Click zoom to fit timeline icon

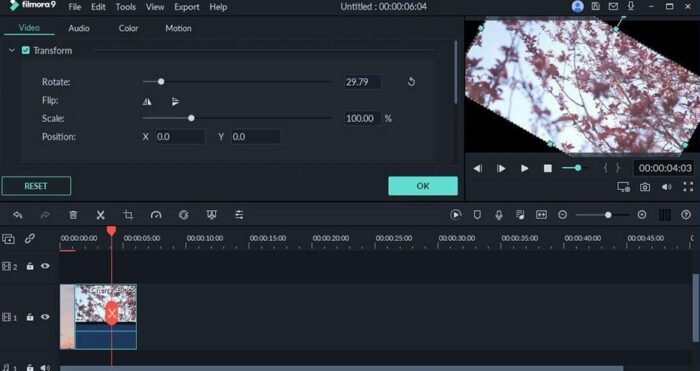click(x=542, y=215)
